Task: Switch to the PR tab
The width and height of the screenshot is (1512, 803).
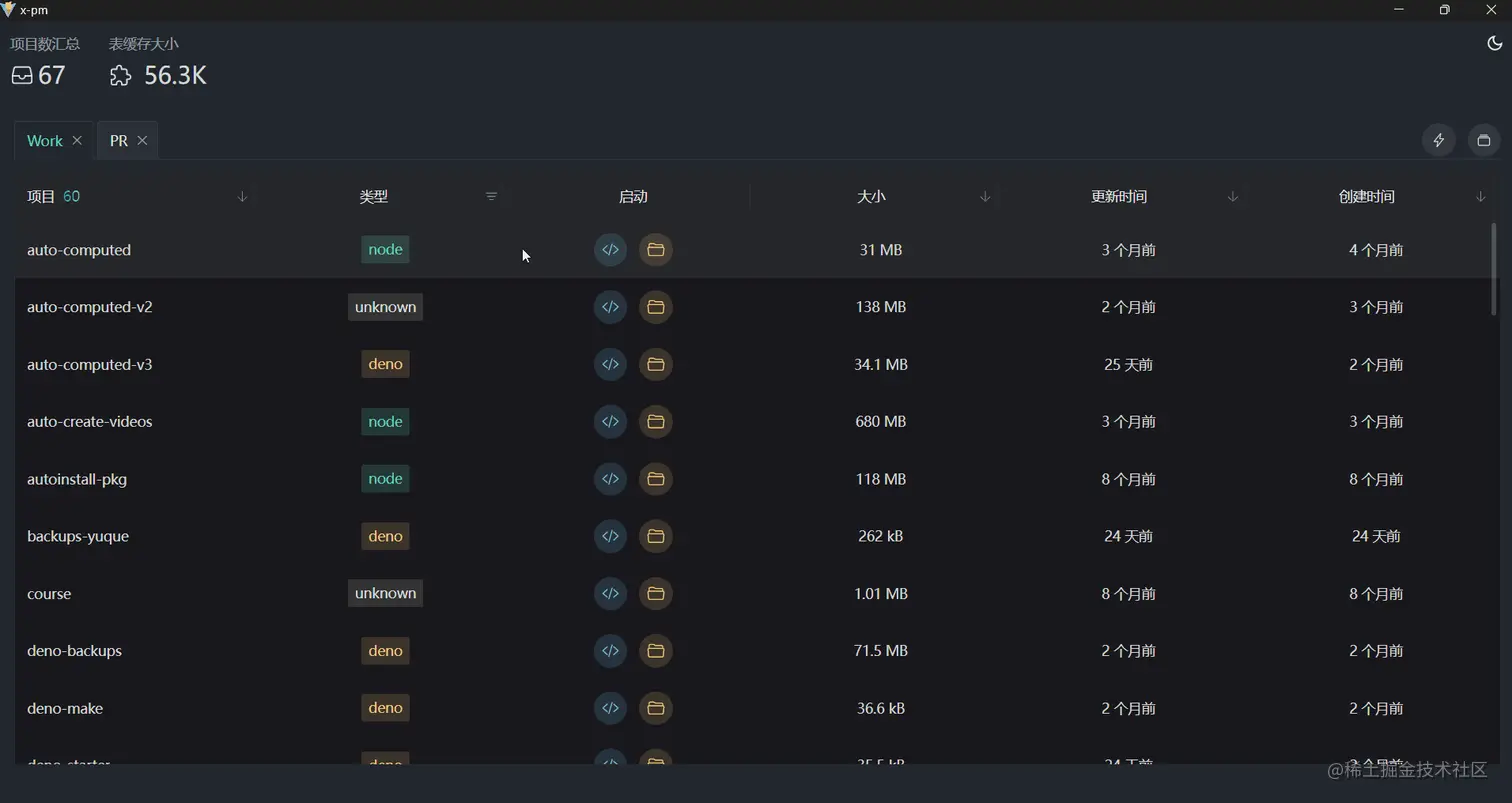Action: (119, 141)
